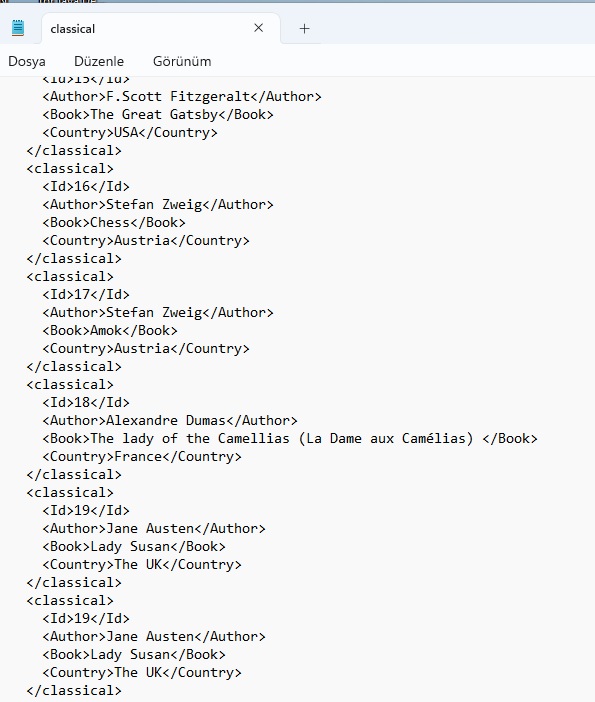The height and width of the screenshot is (702, 595).
Task: Open the Dosya menu
Action: (x=27, y=61)
